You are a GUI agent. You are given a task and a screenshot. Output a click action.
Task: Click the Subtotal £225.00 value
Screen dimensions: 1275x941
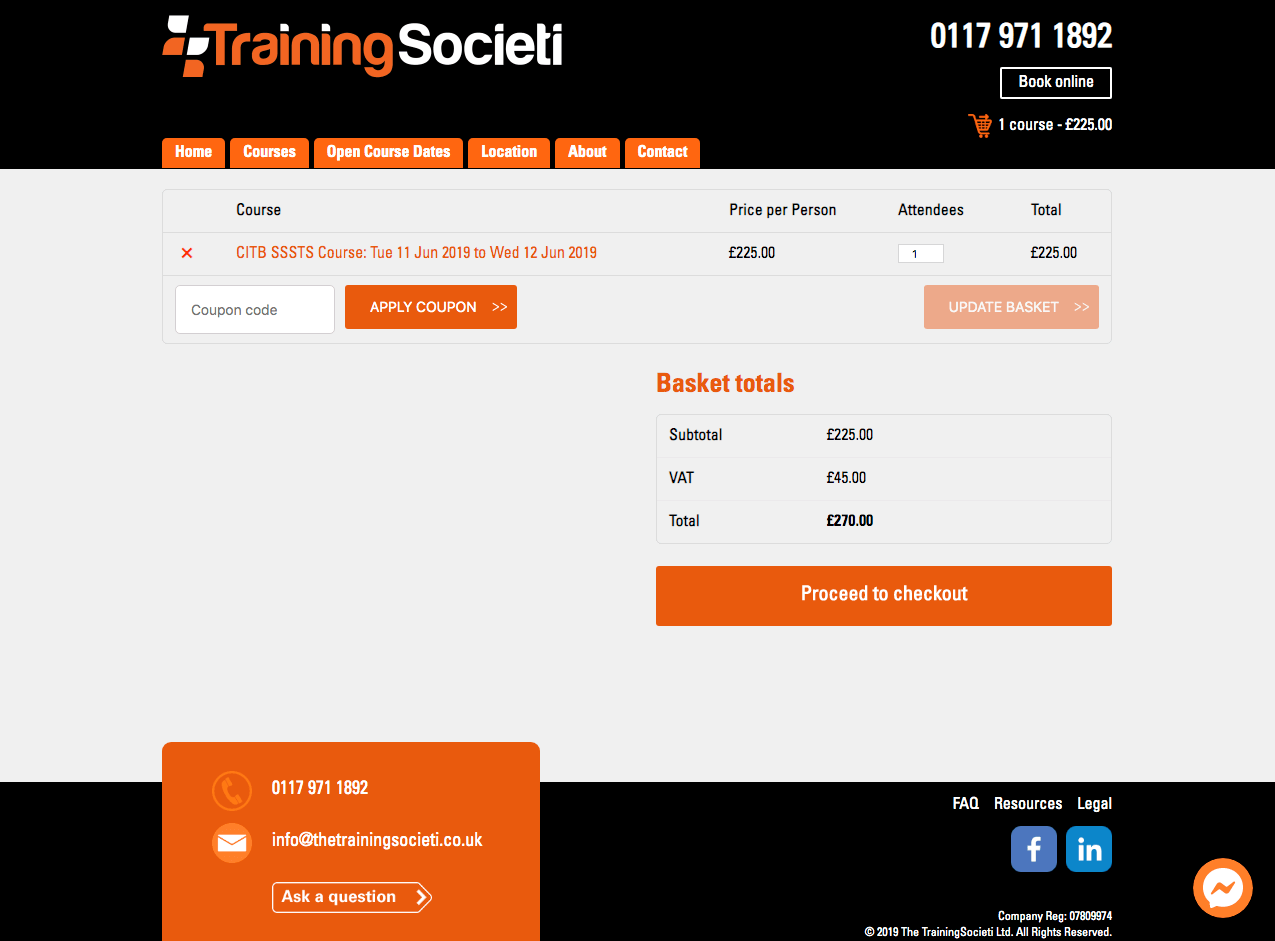[850, 435]
